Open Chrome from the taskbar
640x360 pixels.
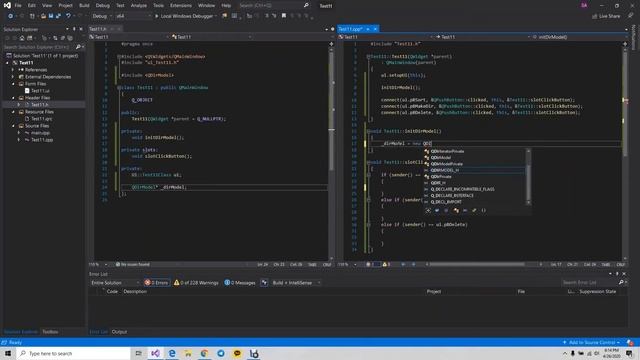(204, 353)
